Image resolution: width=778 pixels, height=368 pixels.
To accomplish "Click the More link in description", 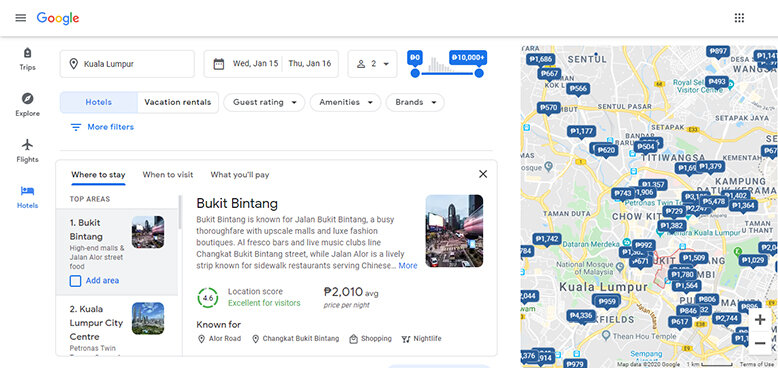I will 408,266.
